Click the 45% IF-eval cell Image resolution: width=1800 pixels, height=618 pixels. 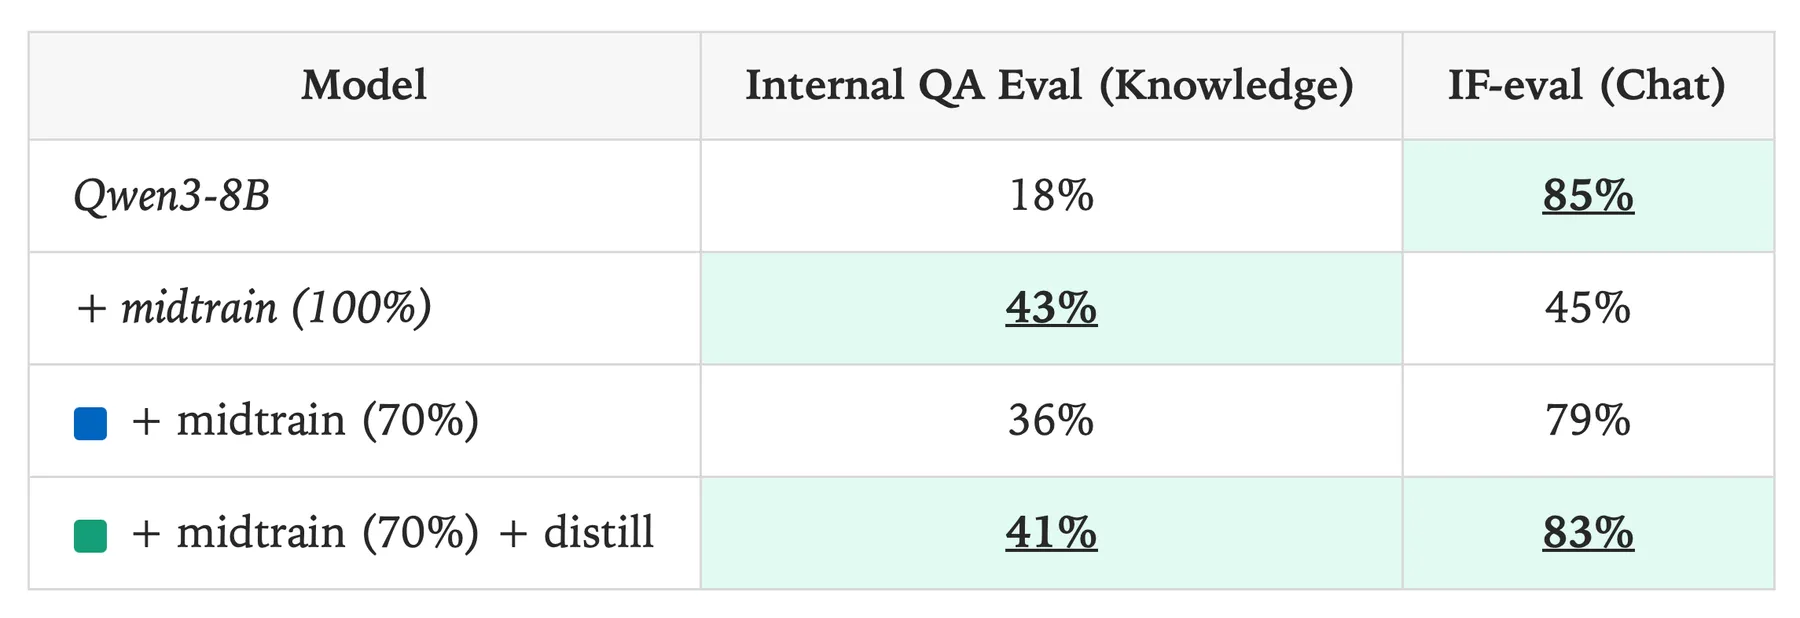pyautogui.click(x=1588, y=308)
